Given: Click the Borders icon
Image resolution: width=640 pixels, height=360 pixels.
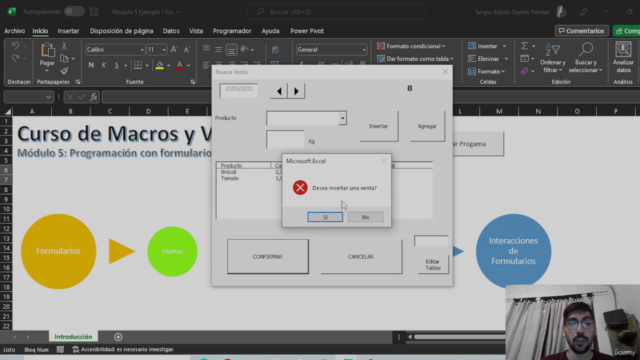Looking at the screenshot, I should (138, 65).
